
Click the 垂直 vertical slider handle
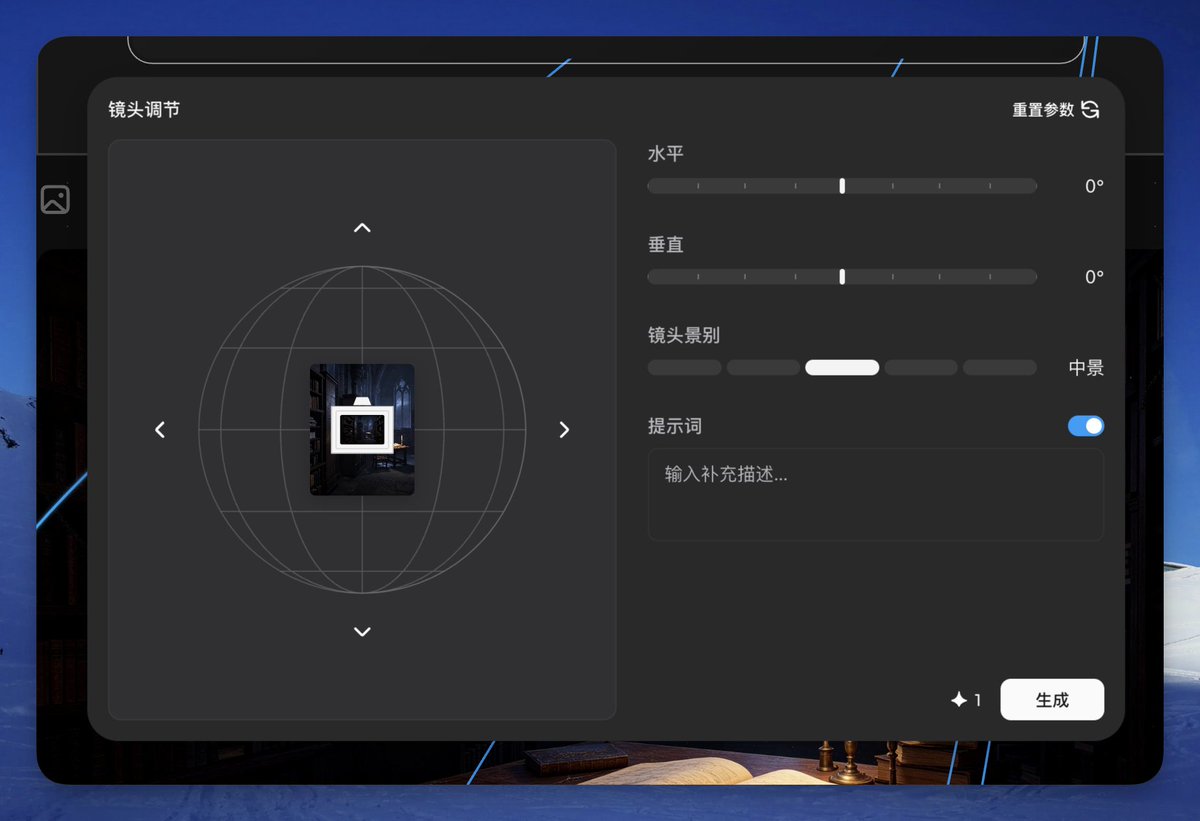tap(842, 277)
